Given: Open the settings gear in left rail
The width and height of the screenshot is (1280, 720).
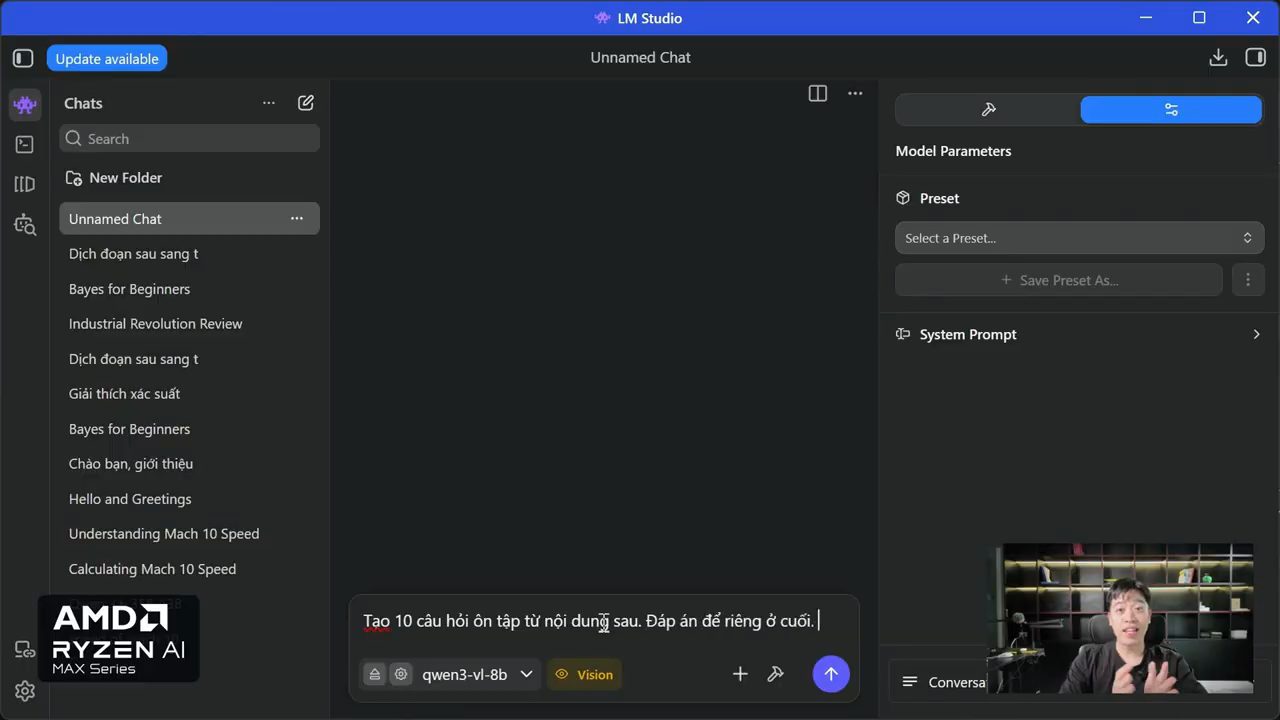Looking at the screenshot, I should (25, 691).
